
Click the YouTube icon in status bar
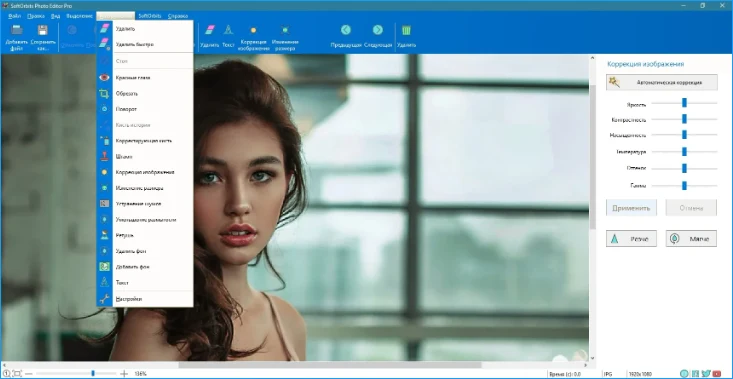(x=717, y=373)
